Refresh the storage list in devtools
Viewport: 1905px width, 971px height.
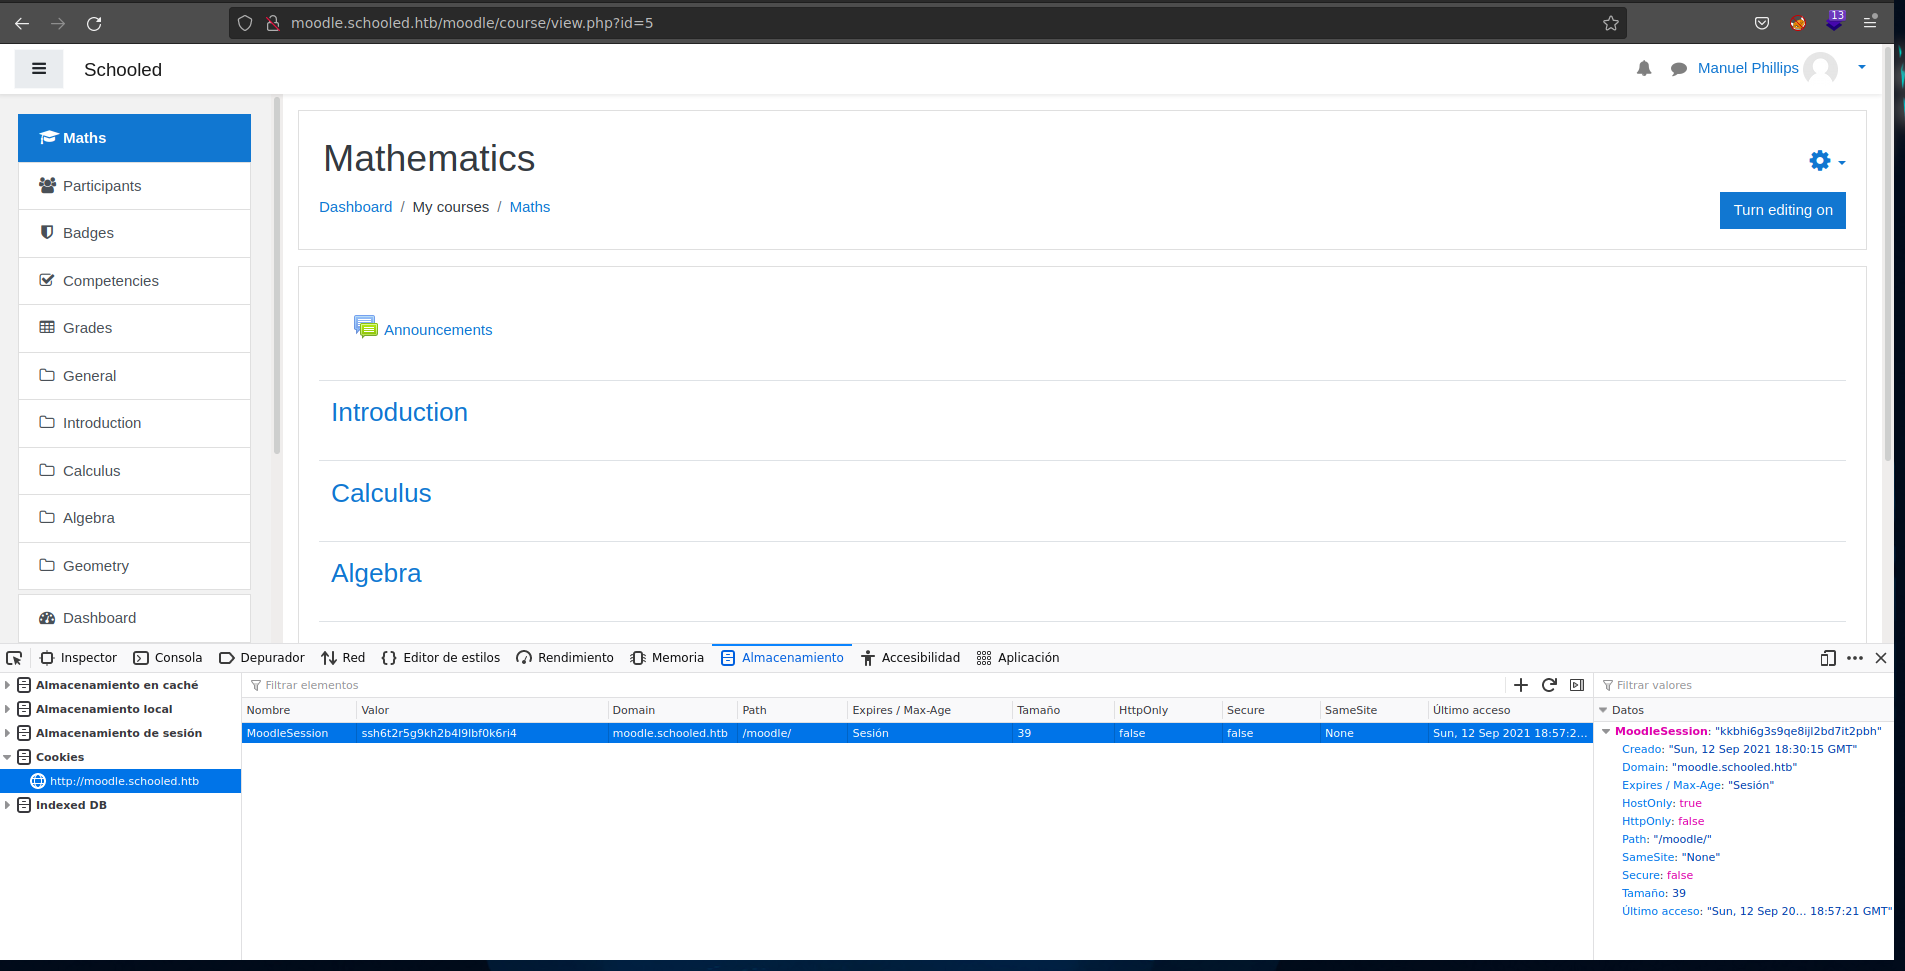coord(1549,685)
